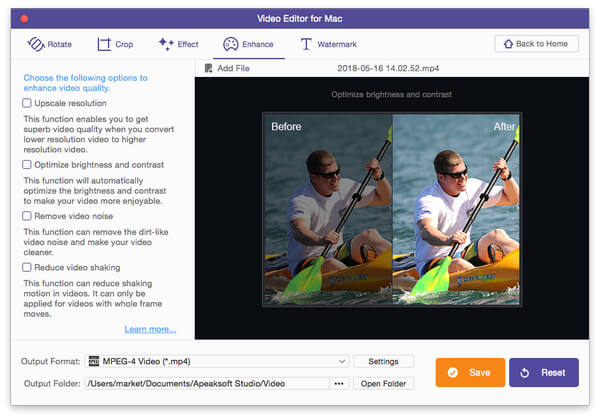Image resolution: width=600 pixels, height=419 pixels.
Task: Click the Open Folder button
Action: [383, 383]
